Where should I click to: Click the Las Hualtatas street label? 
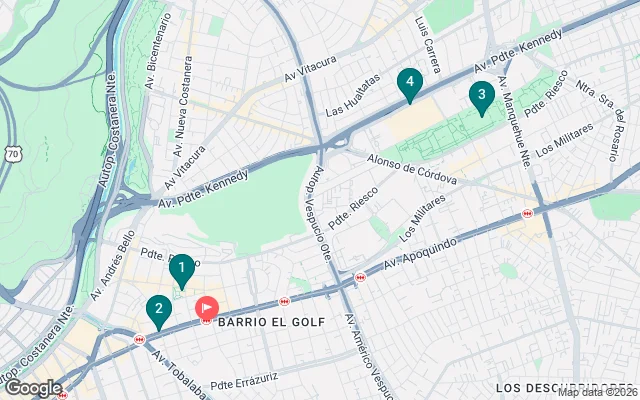(x=353, y=95)
